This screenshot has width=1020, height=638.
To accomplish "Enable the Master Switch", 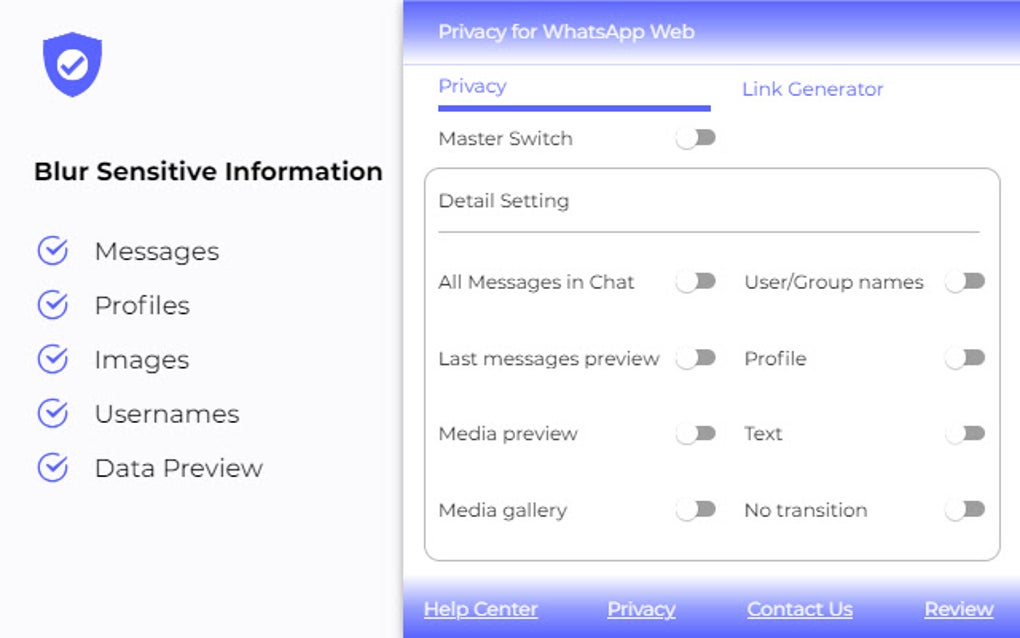I will (x=697, y=138).
